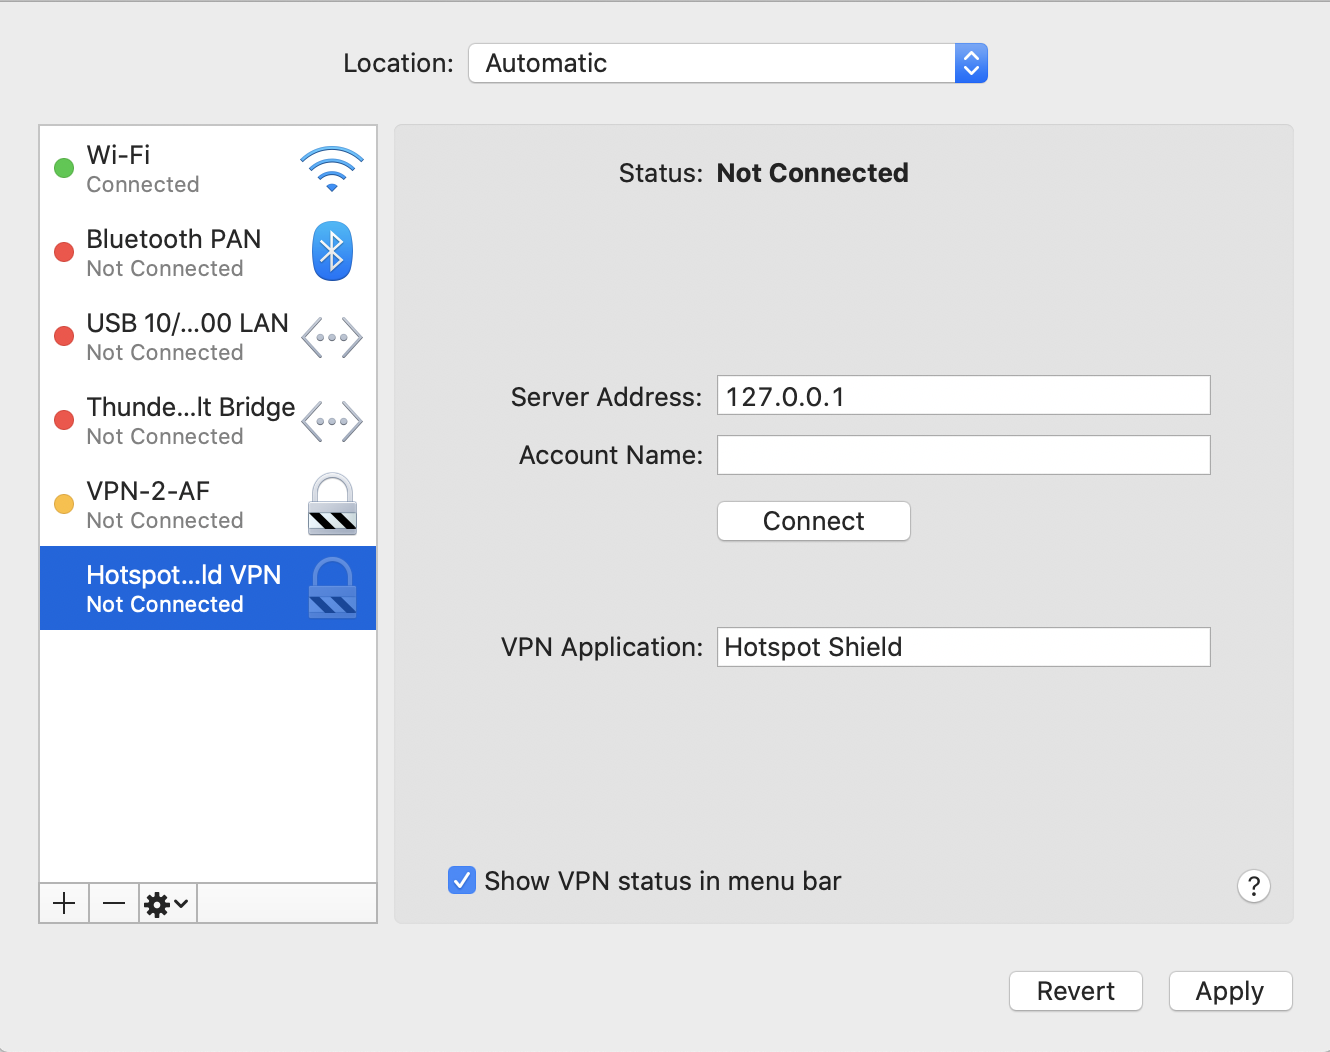Click the Bluetooth PAN icon

[332, 251]
